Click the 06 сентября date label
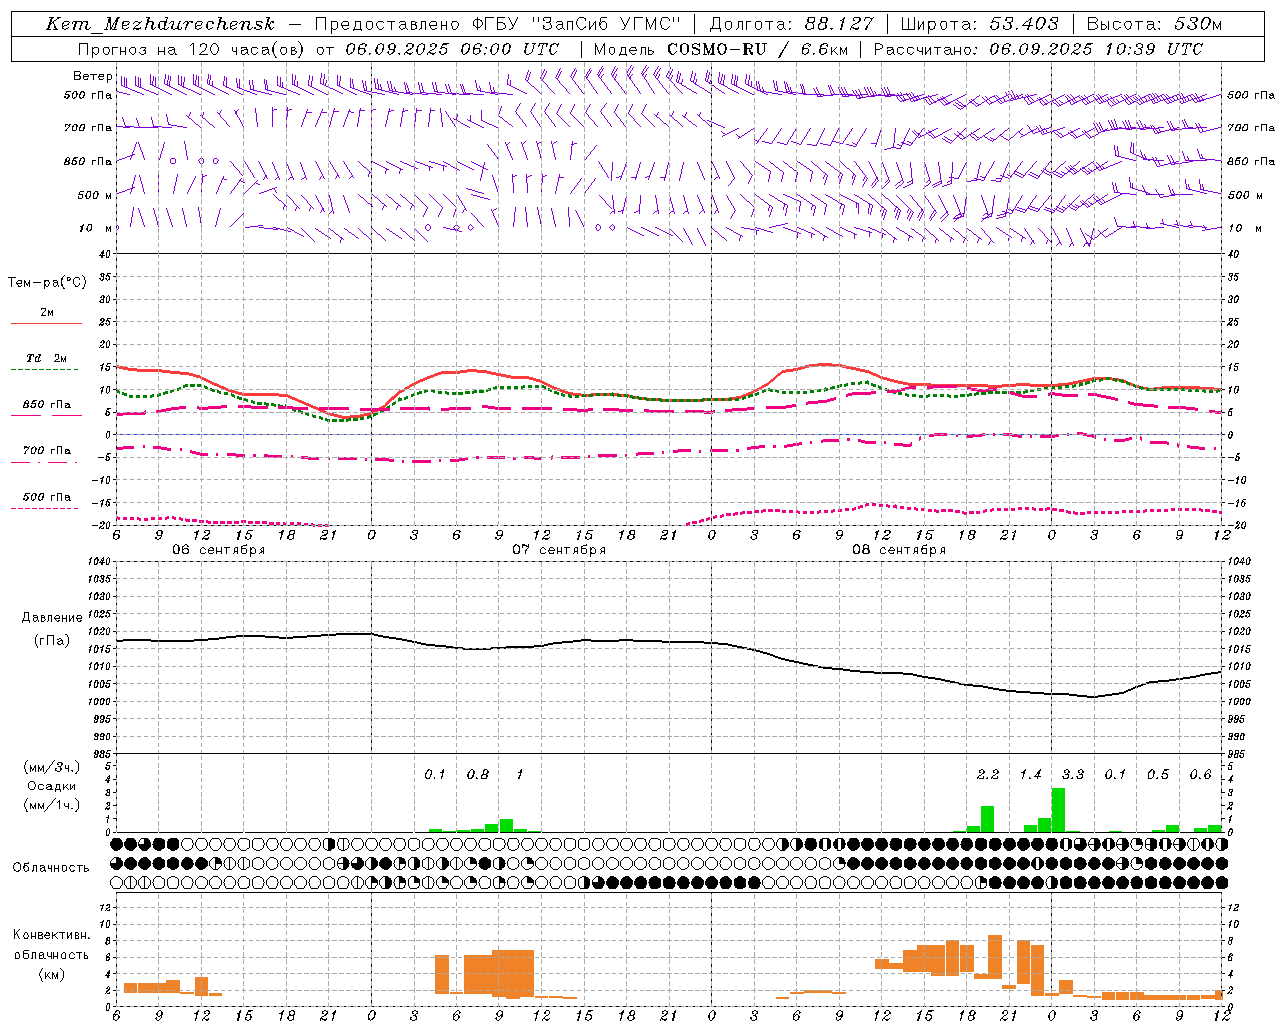 tap(218, 550)
